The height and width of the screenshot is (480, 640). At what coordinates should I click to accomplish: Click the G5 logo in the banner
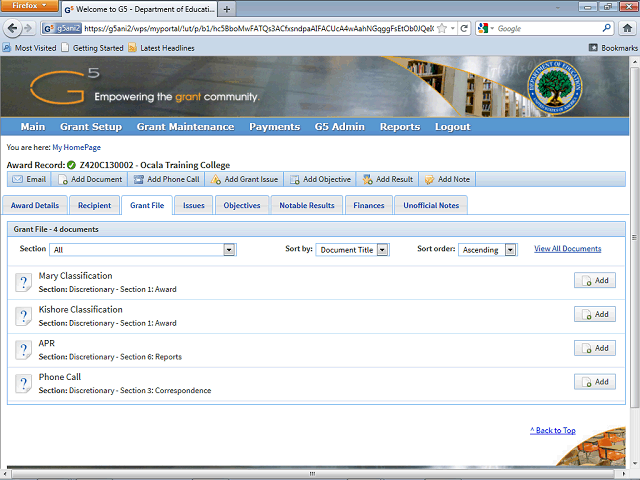64,86
